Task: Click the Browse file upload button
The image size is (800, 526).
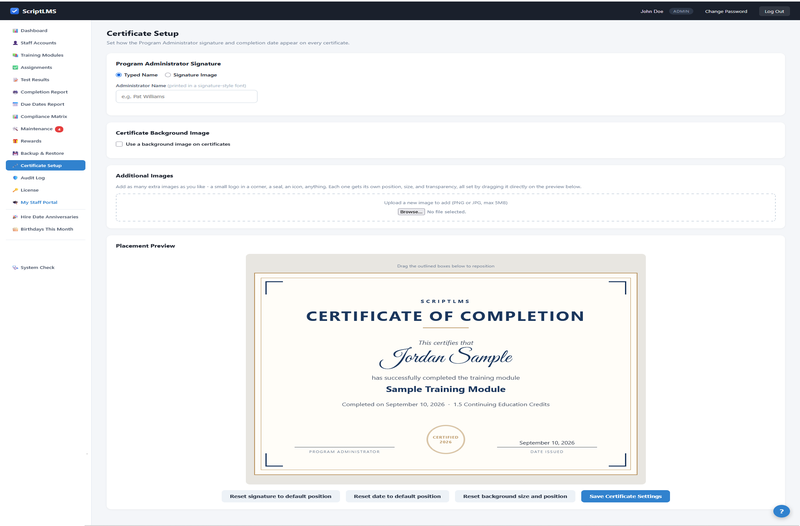Action: click(411, 212)
